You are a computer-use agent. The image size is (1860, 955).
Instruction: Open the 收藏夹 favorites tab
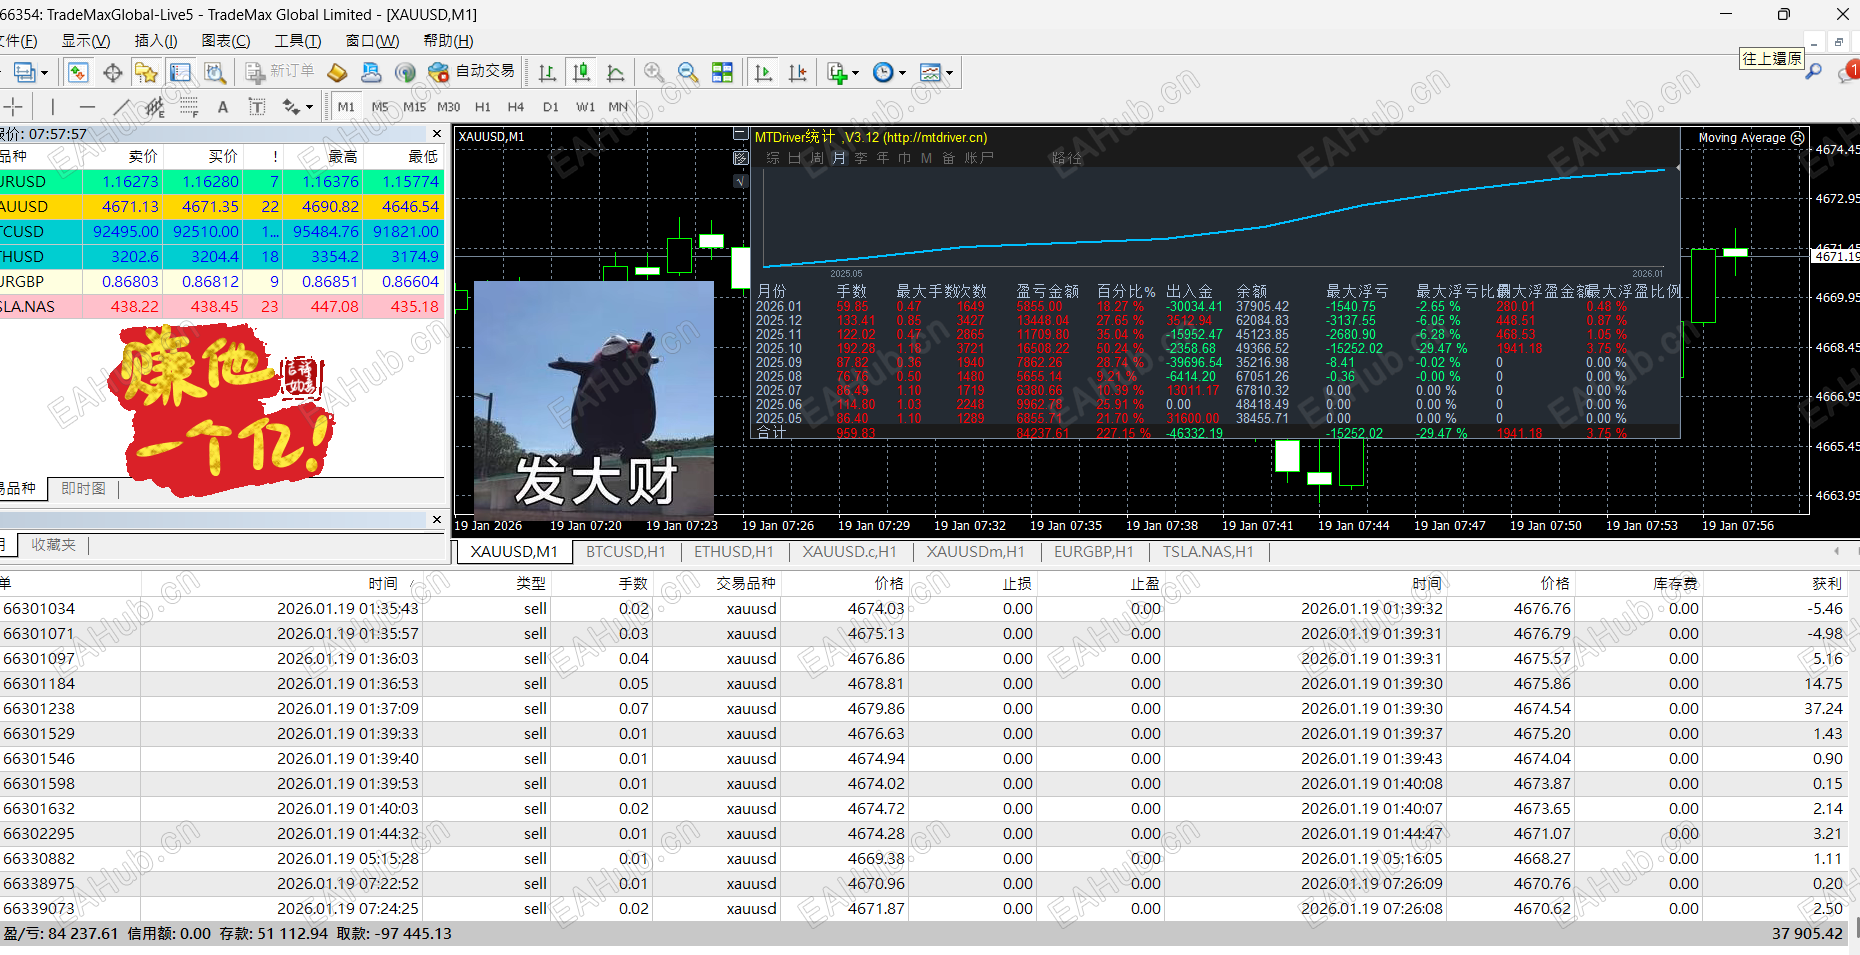tap(53, 545)
